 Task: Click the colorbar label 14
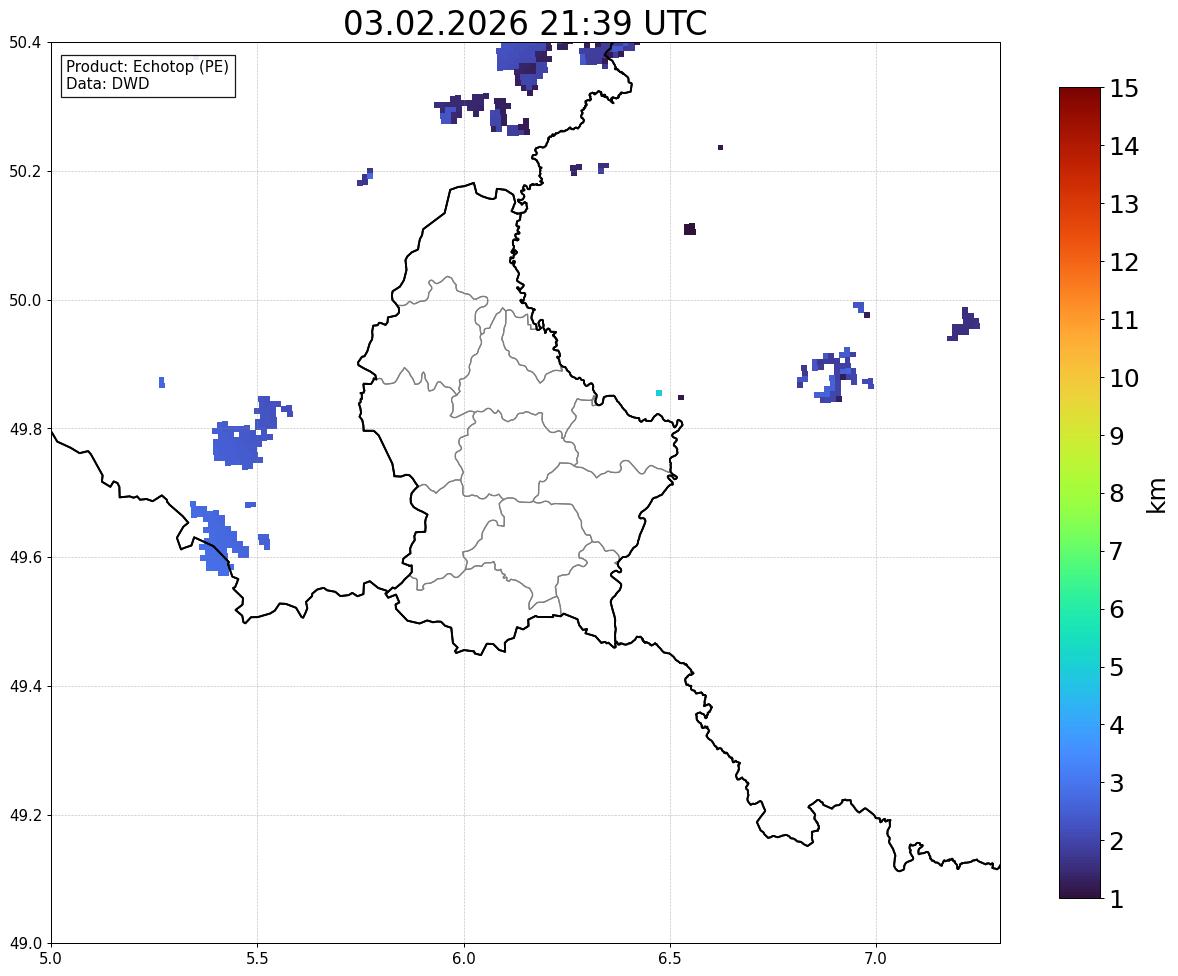pyautogui.click(x=1124, y=147)
